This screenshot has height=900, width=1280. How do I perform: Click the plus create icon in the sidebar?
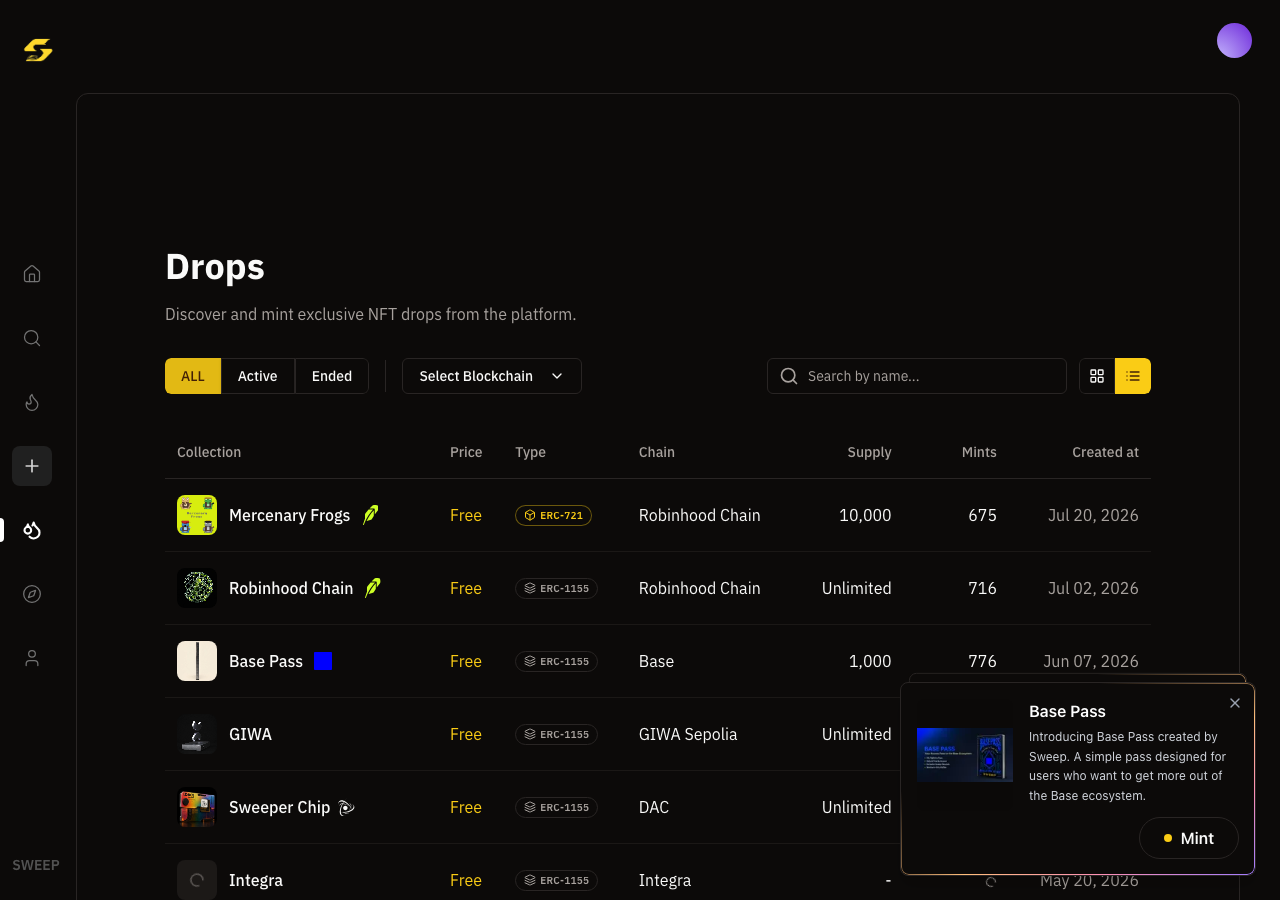[x=32, y=466]
